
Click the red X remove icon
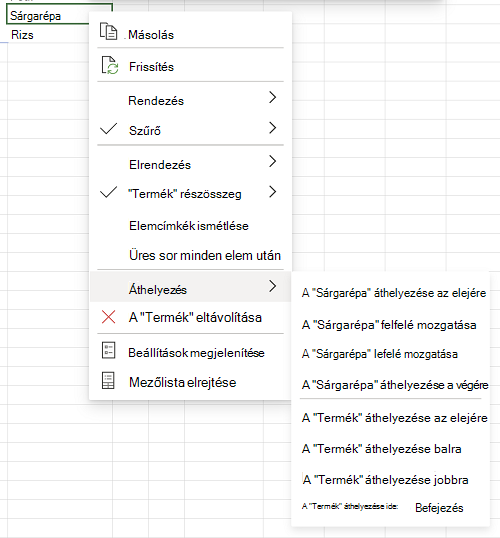pos(108,317)
